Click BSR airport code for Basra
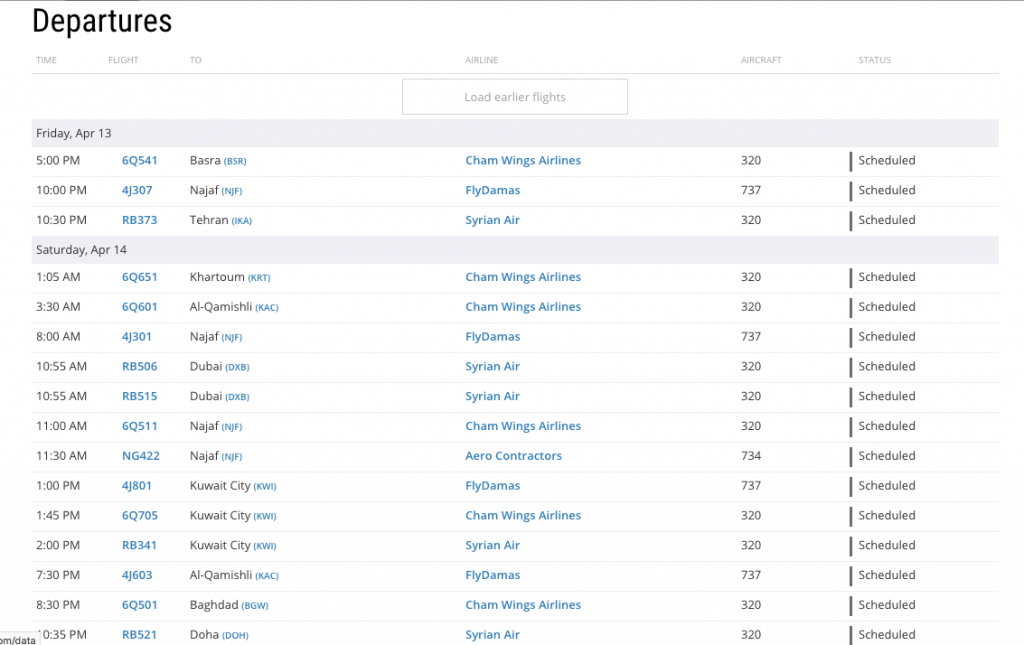 pyautogui.click(x=235, y=161)
